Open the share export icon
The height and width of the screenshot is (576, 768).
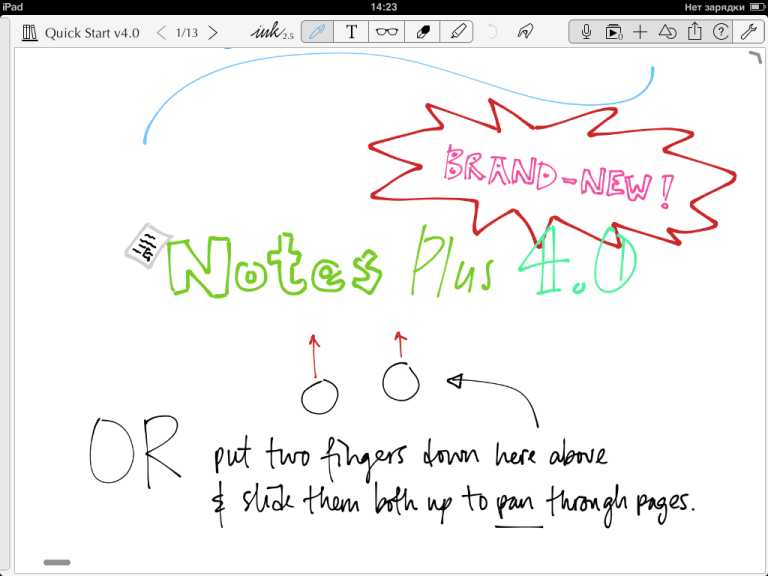[694, 32]
